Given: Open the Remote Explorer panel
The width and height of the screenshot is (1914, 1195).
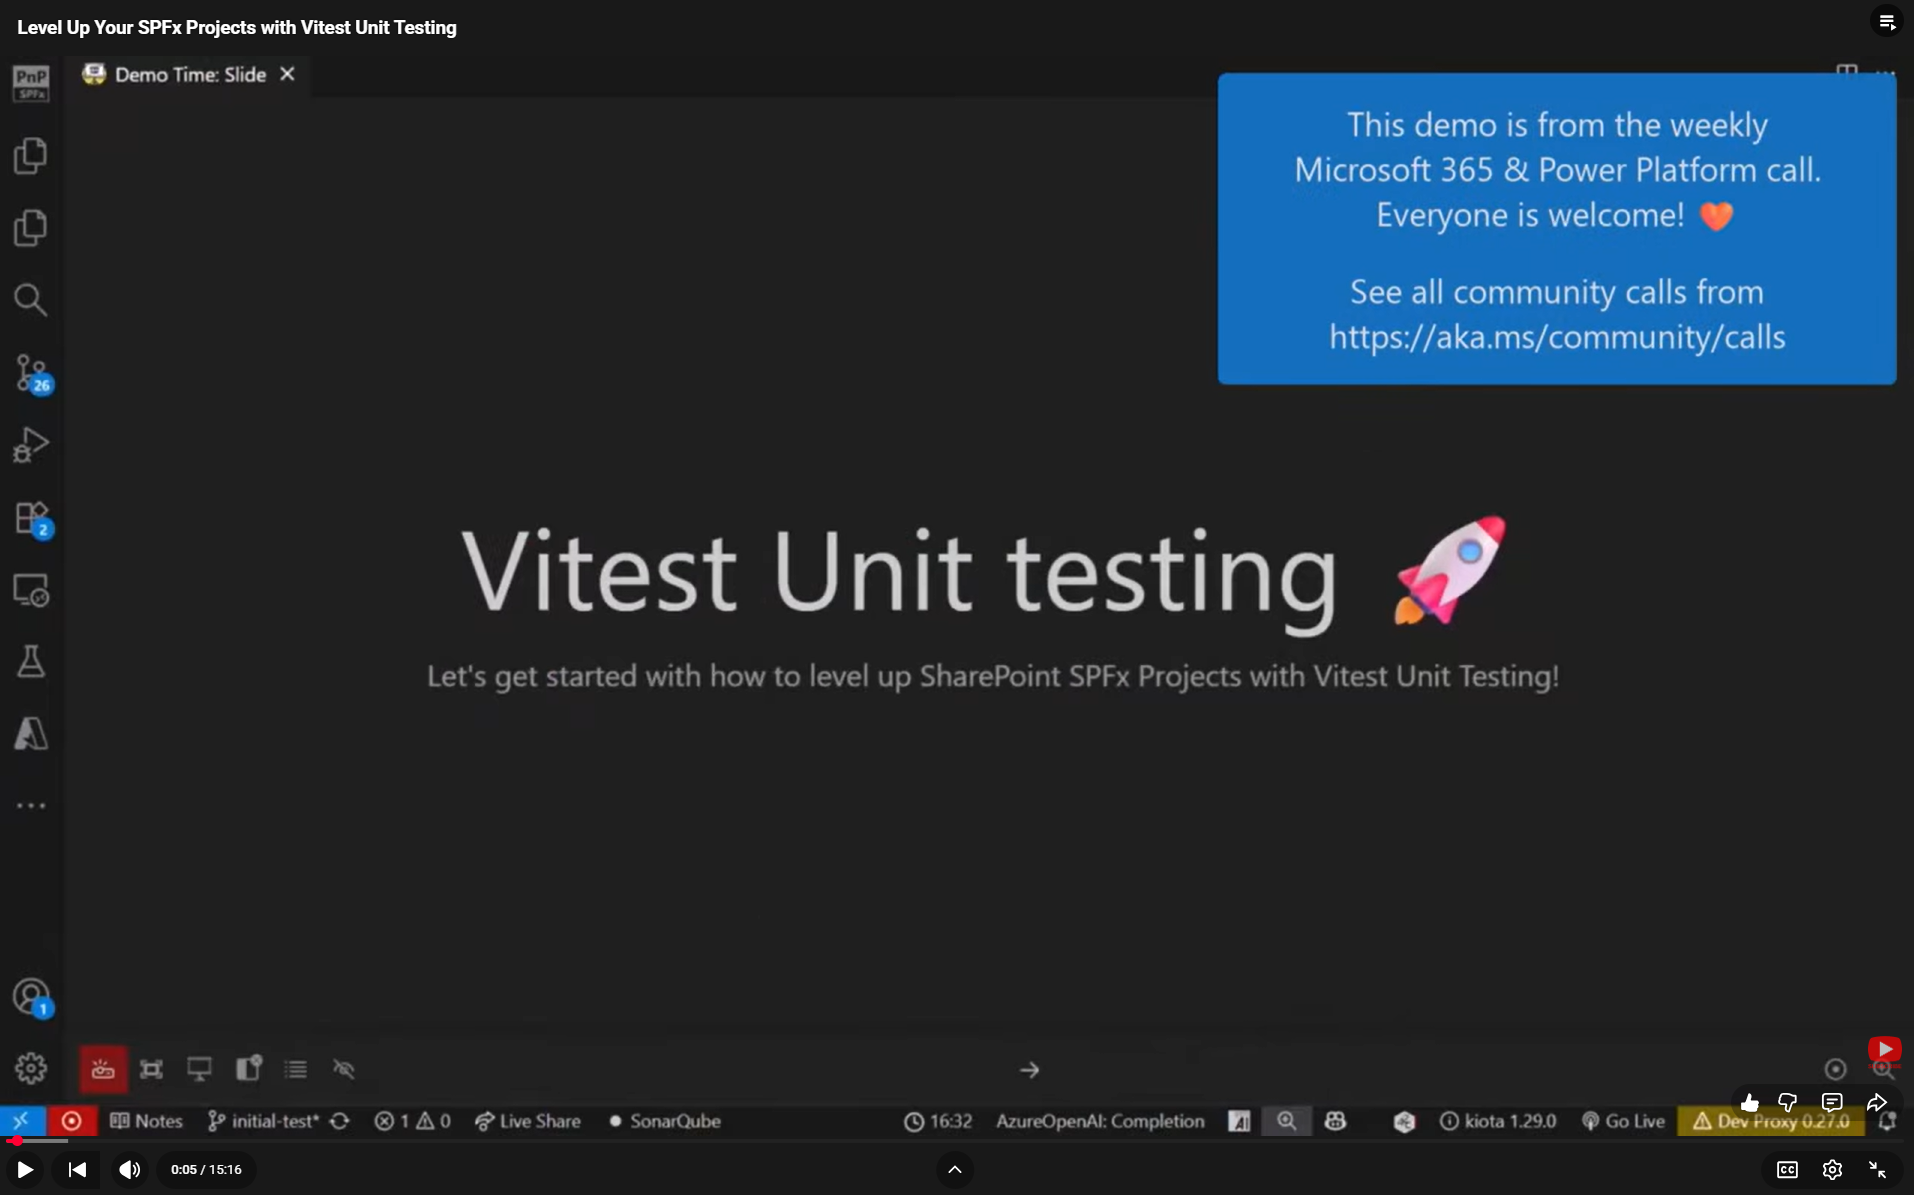Looking at the screenshot, I should pyautogui.click(x=31, y=591).
